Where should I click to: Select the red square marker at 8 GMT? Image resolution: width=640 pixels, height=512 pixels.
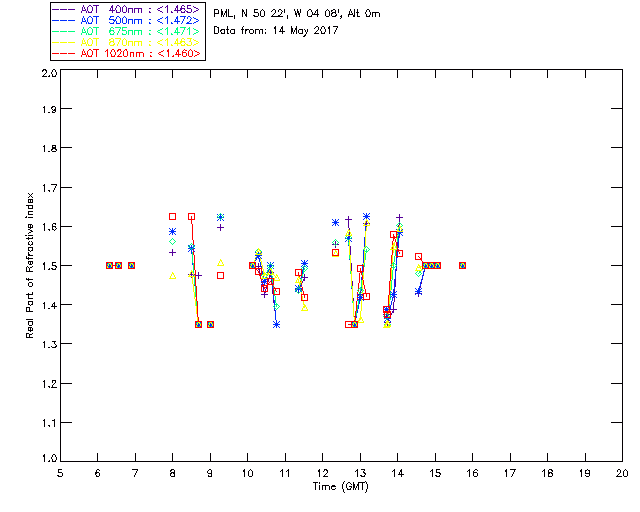(173, 217)
